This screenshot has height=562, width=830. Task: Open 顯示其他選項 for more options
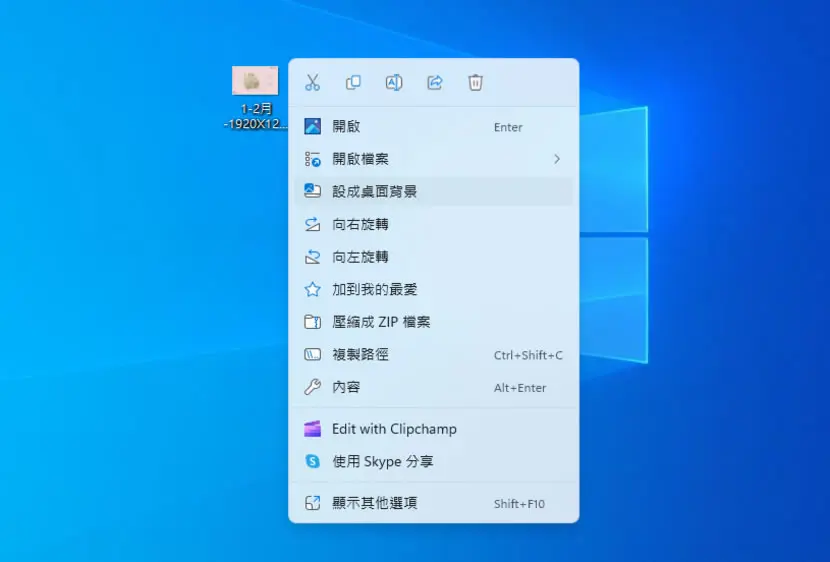click(x=434, y=503)
